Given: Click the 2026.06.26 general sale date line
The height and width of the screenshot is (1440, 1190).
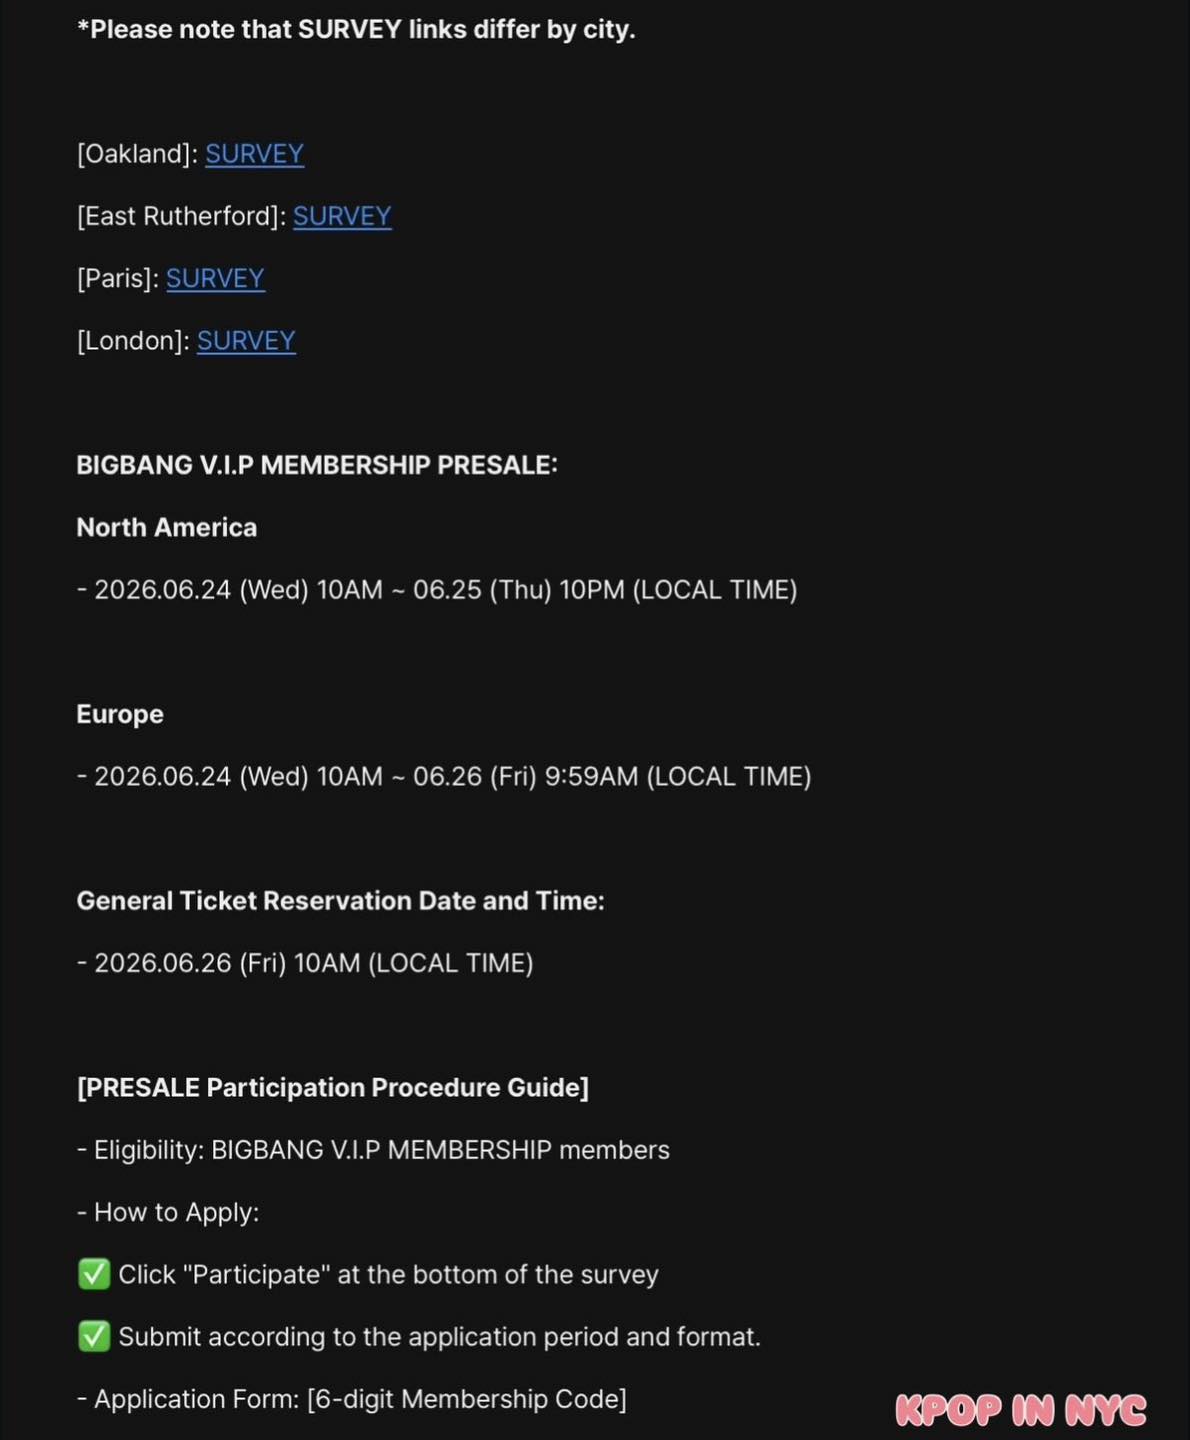Looking at the screenshot, I should pyautogui.click(x=305, y=963).
